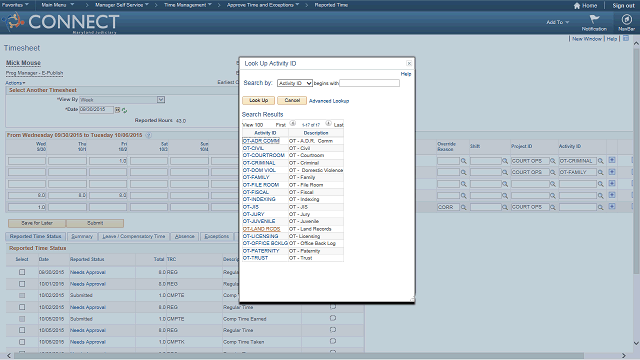Image resolution: width=640 pixels, height=360 pixels.
Task: Click Cancel button in lookup dialog
Action: (292, 100)
